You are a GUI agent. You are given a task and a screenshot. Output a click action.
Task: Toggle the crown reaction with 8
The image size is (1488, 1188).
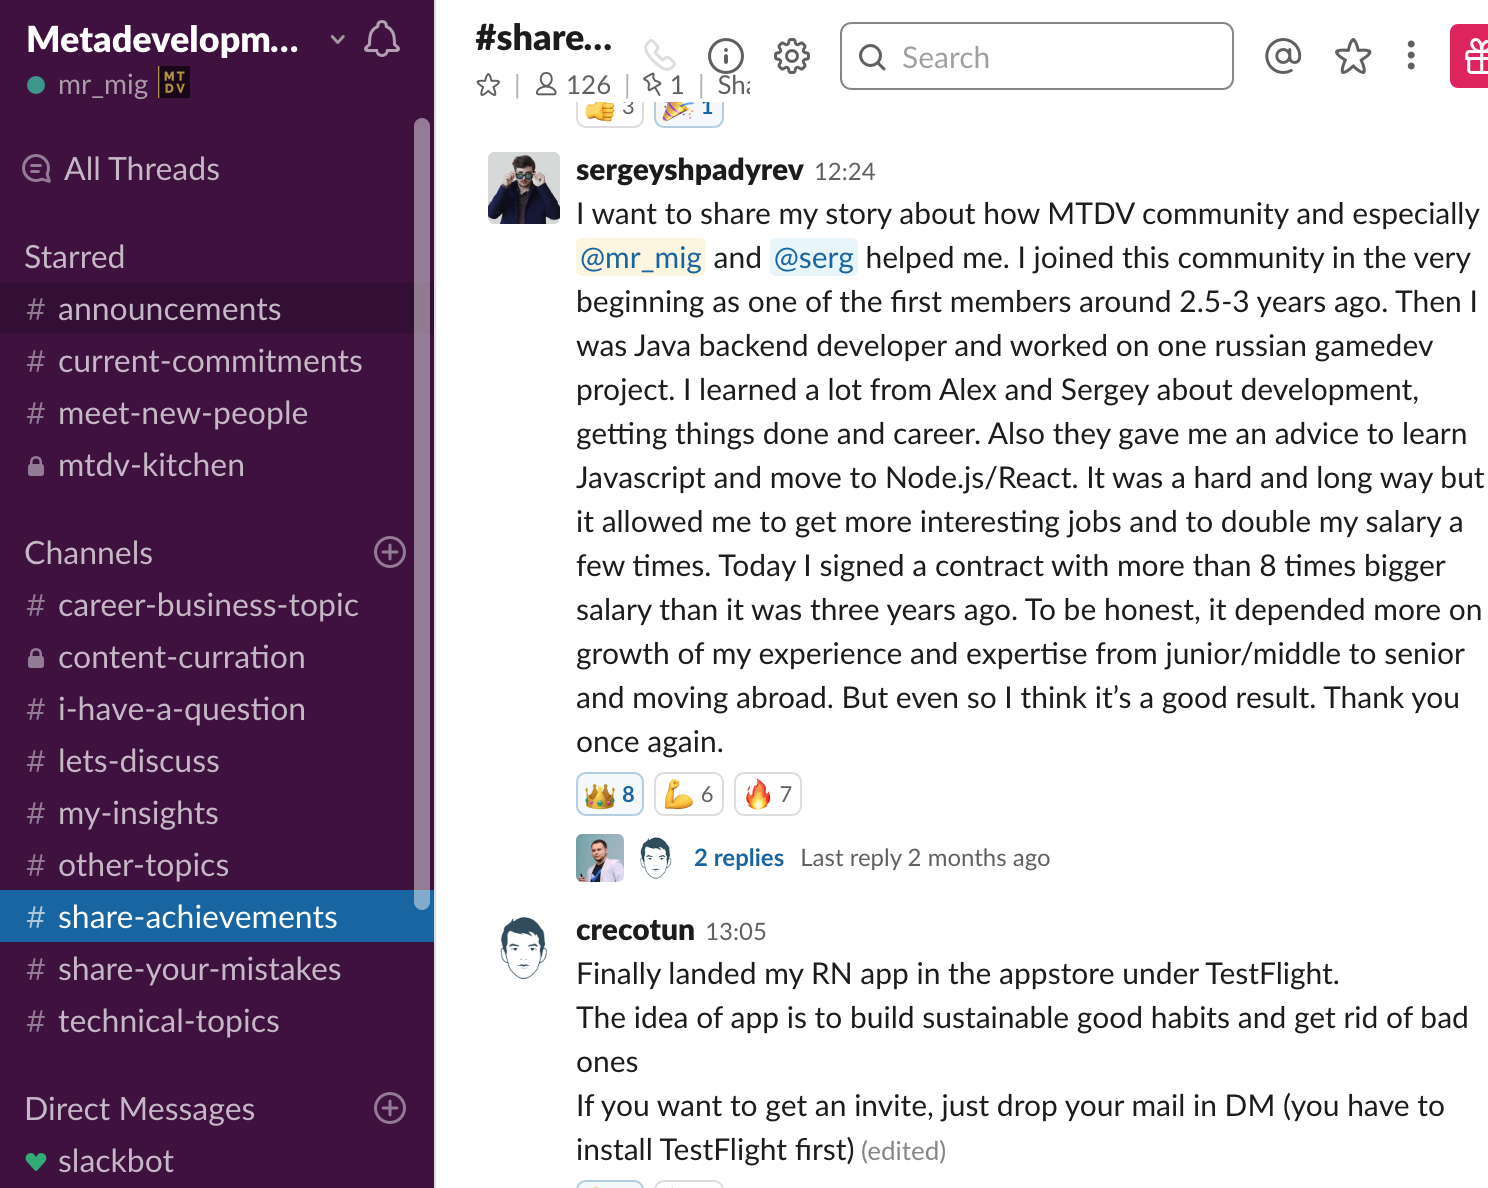click(x=610, y=795)
